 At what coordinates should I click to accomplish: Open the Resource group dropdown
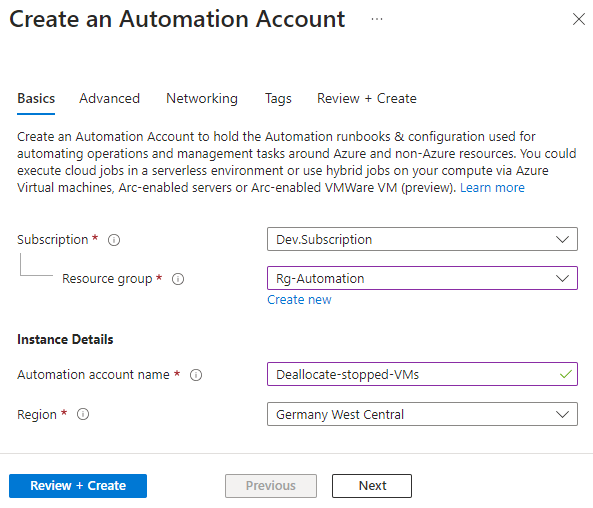[422, 278]
